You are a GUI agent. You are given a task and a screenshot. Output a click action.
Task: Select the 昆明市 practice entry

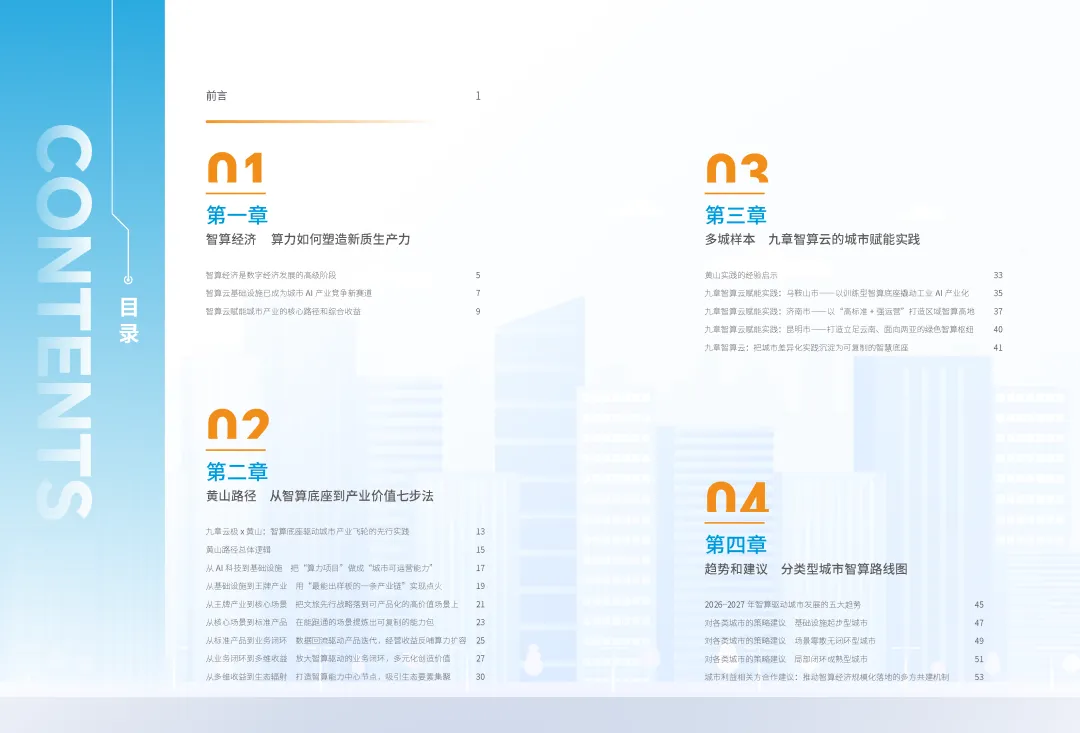[x=839, y=329]
